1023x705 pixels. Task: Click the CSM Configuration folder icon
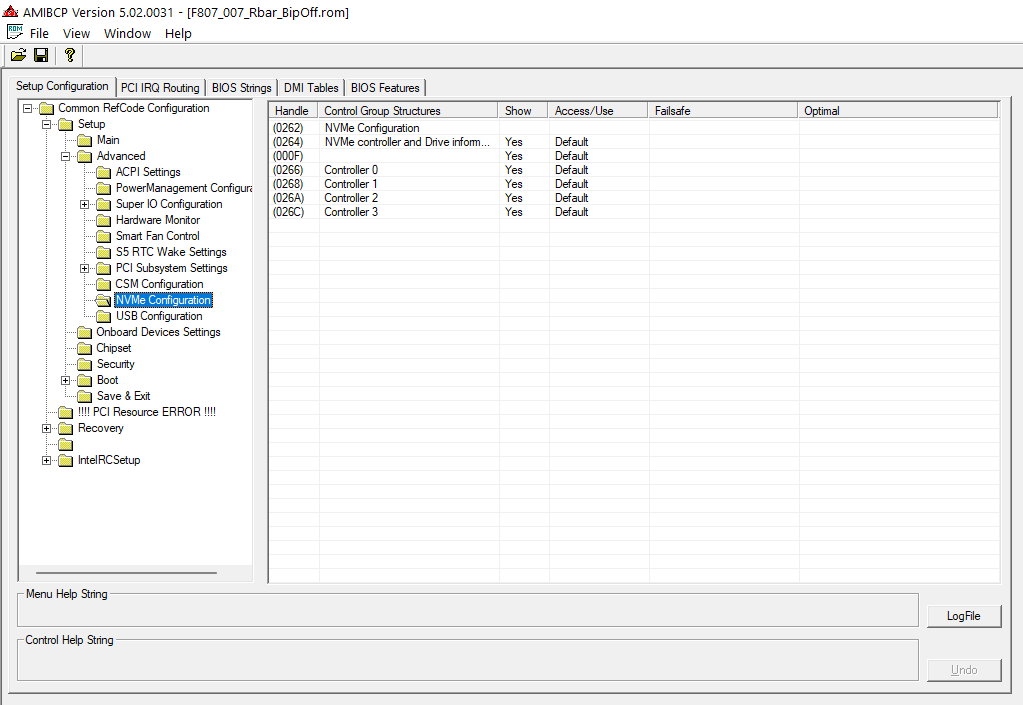pyautogui.click(x=103, y=284)
